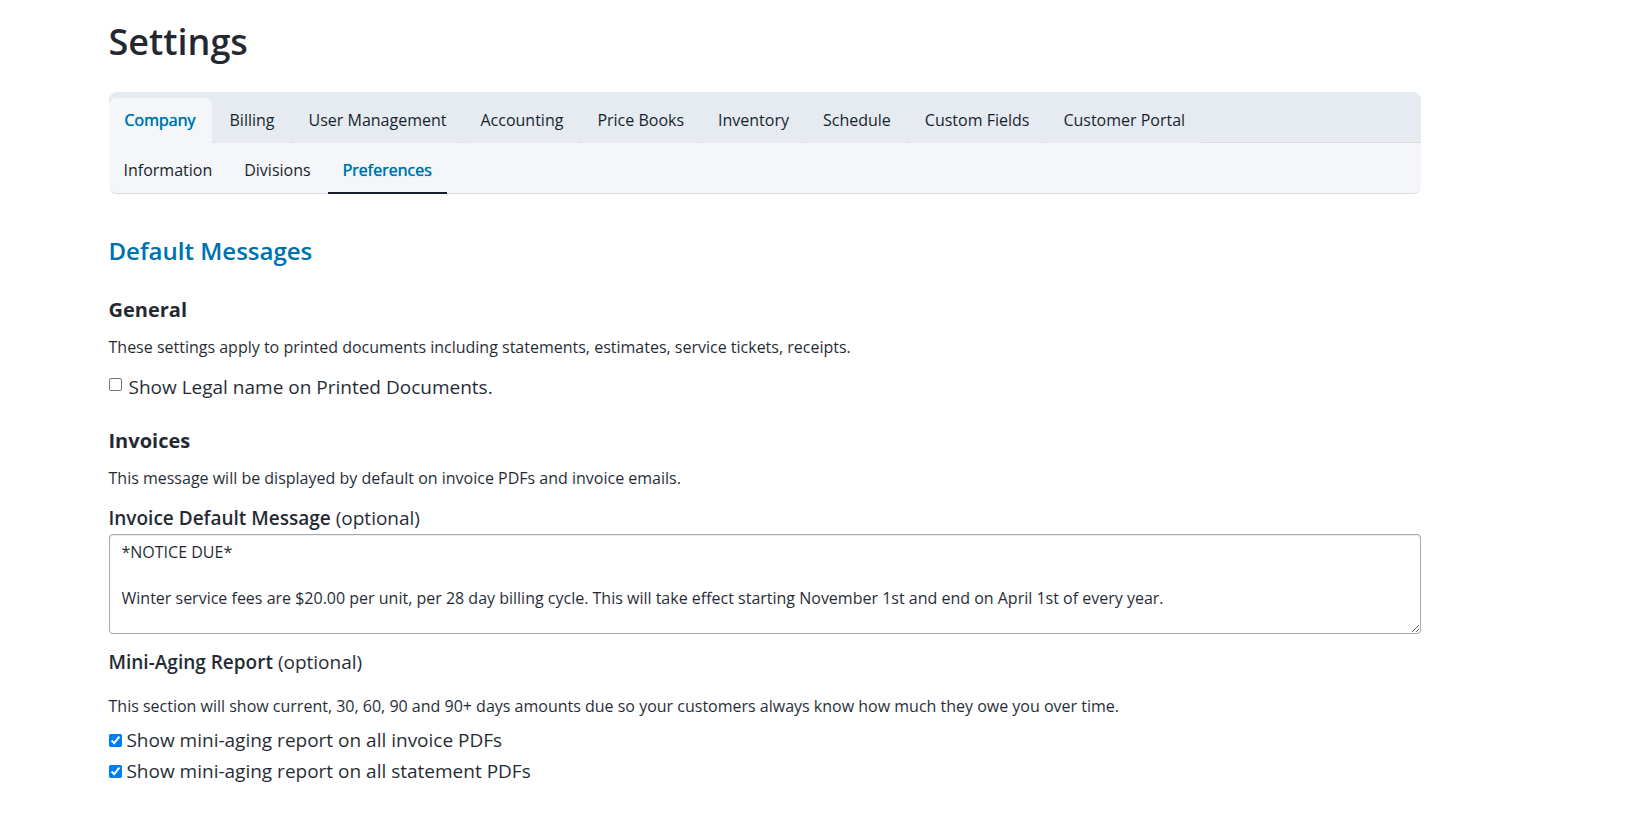Go to the Accounting tab
Screen dimensions: 1627x815
coord(521,120)
